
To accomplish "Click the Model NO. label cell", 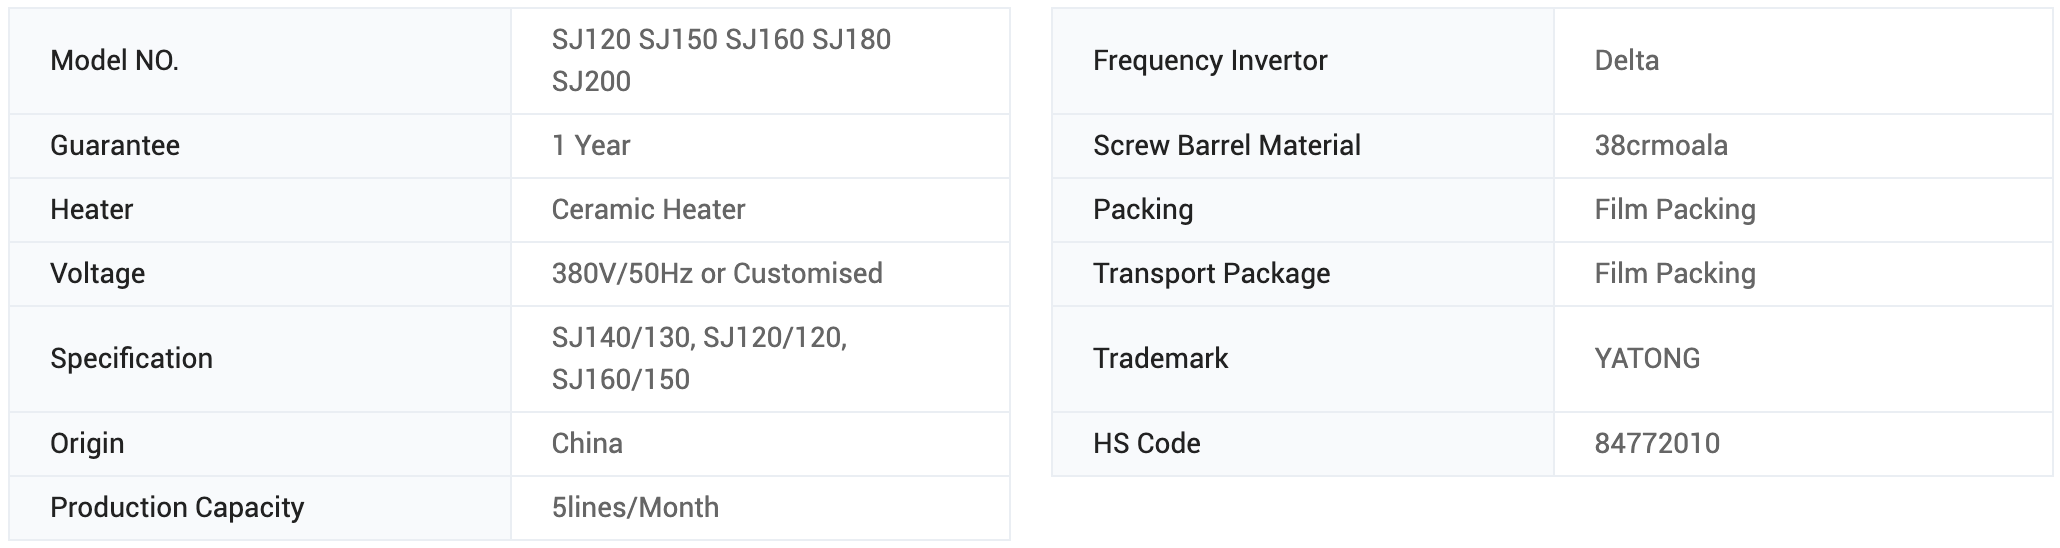I will (x=114, y=61).
